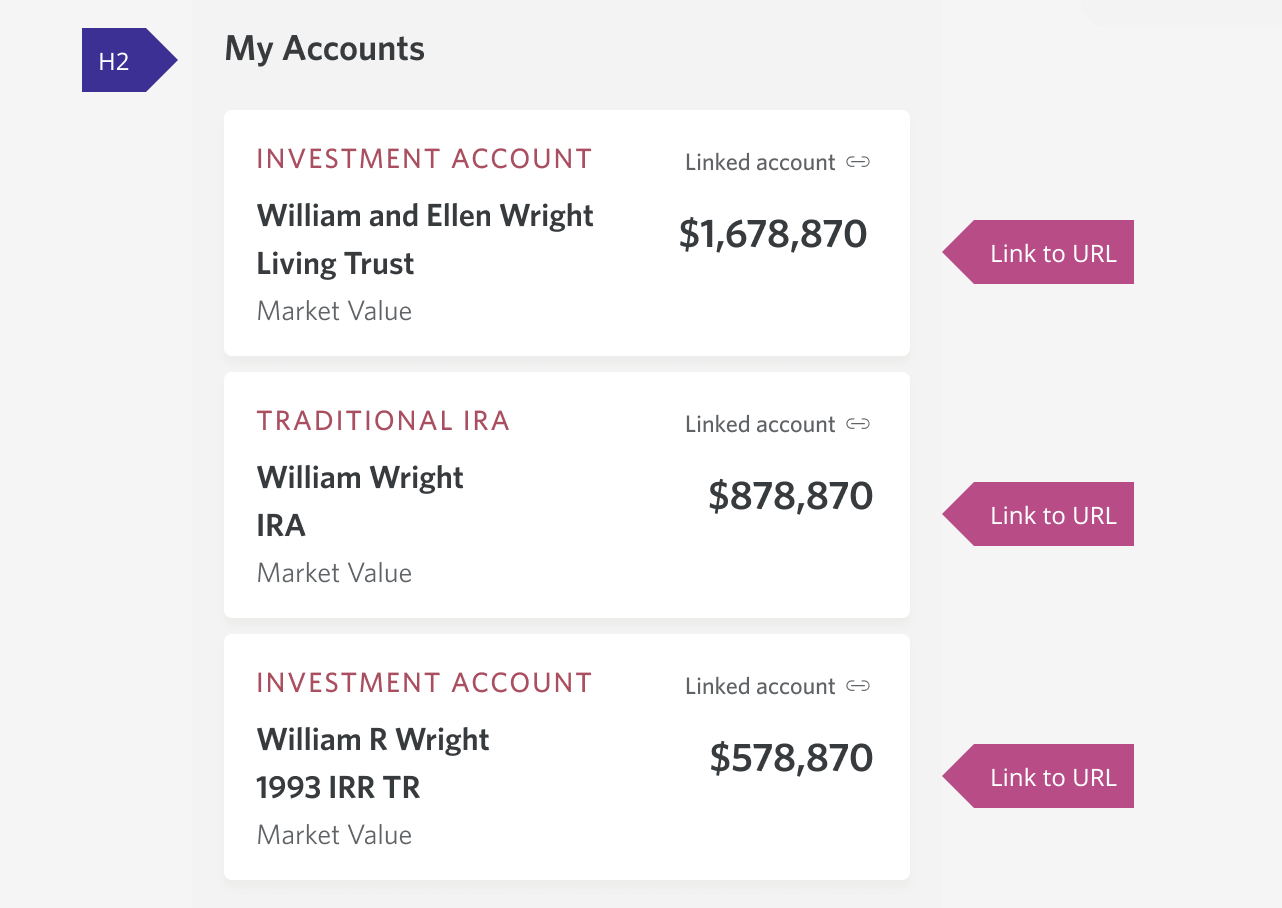Click the Linked account label on the 1993 IRR TR card
This screenshot has height=908, width=1282.
click(x=759, y=687)
